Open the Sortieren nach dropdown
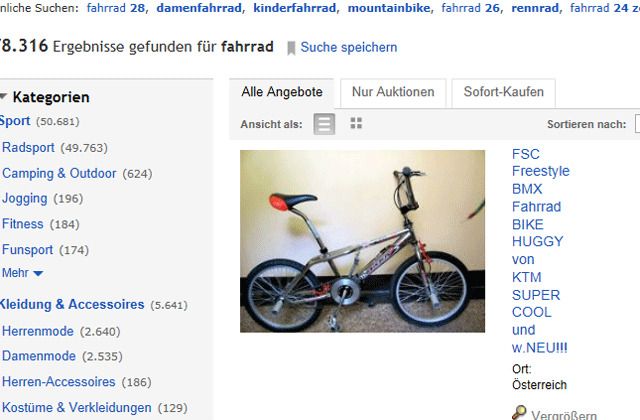 637,124
